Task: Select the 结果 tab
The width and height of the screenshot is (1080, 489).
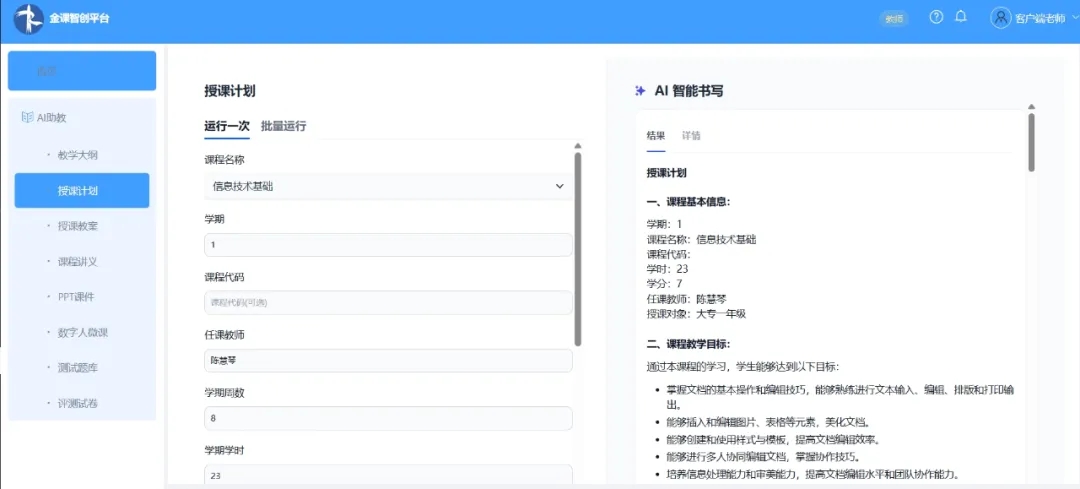Action: [656, 136]
